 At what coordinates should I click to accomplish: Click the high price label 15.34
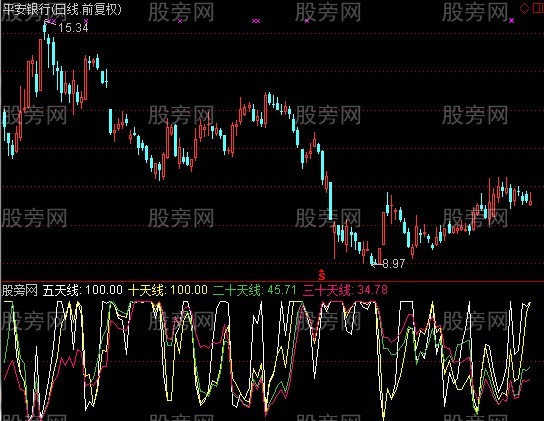pyautogui.click(x=73, y=28)
